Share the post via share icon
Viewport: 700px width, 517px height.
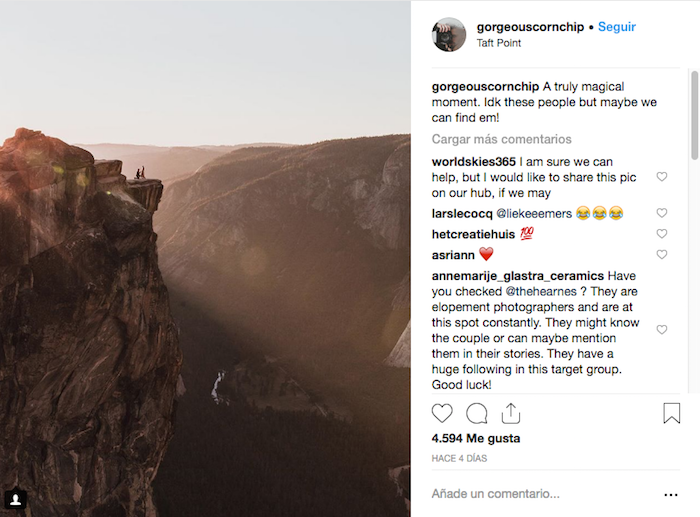[510, 412]
